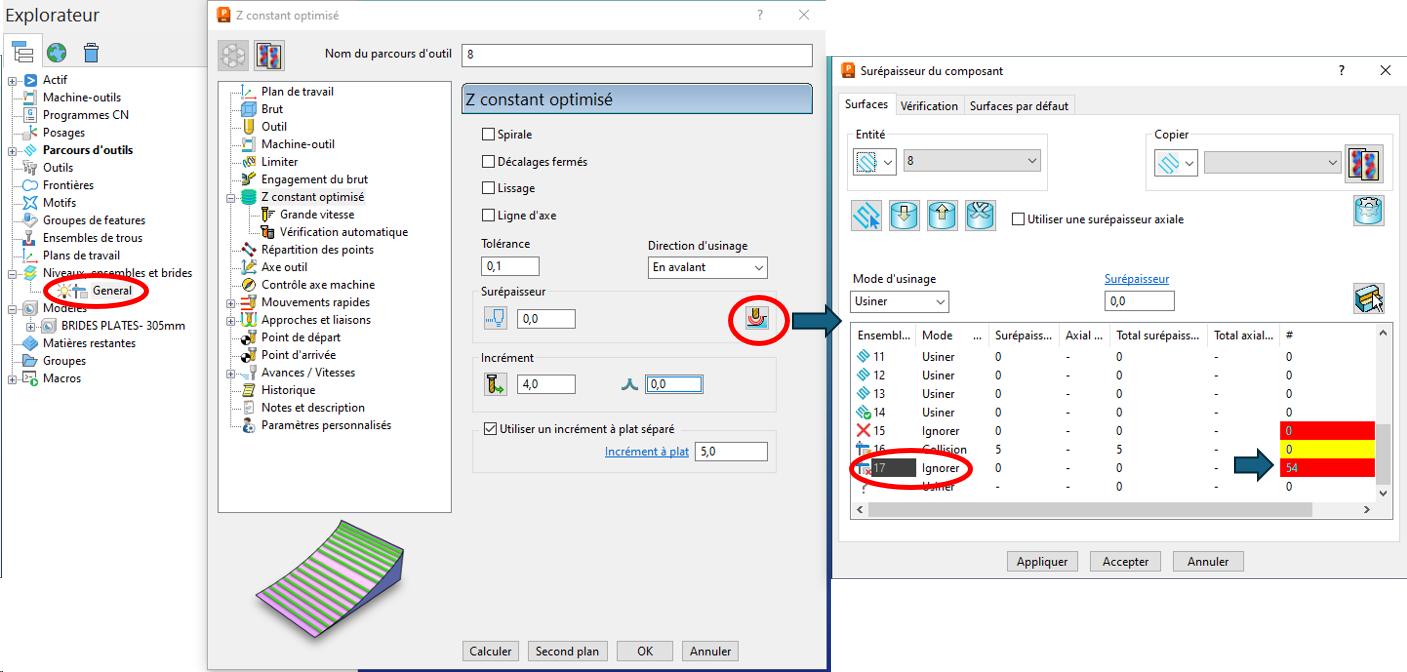Image resolution: width=1407 pixels, height=672 pixels.
Task: Expand the Modèles tree node
Action: pyautogui.click(x=12, y=308)
